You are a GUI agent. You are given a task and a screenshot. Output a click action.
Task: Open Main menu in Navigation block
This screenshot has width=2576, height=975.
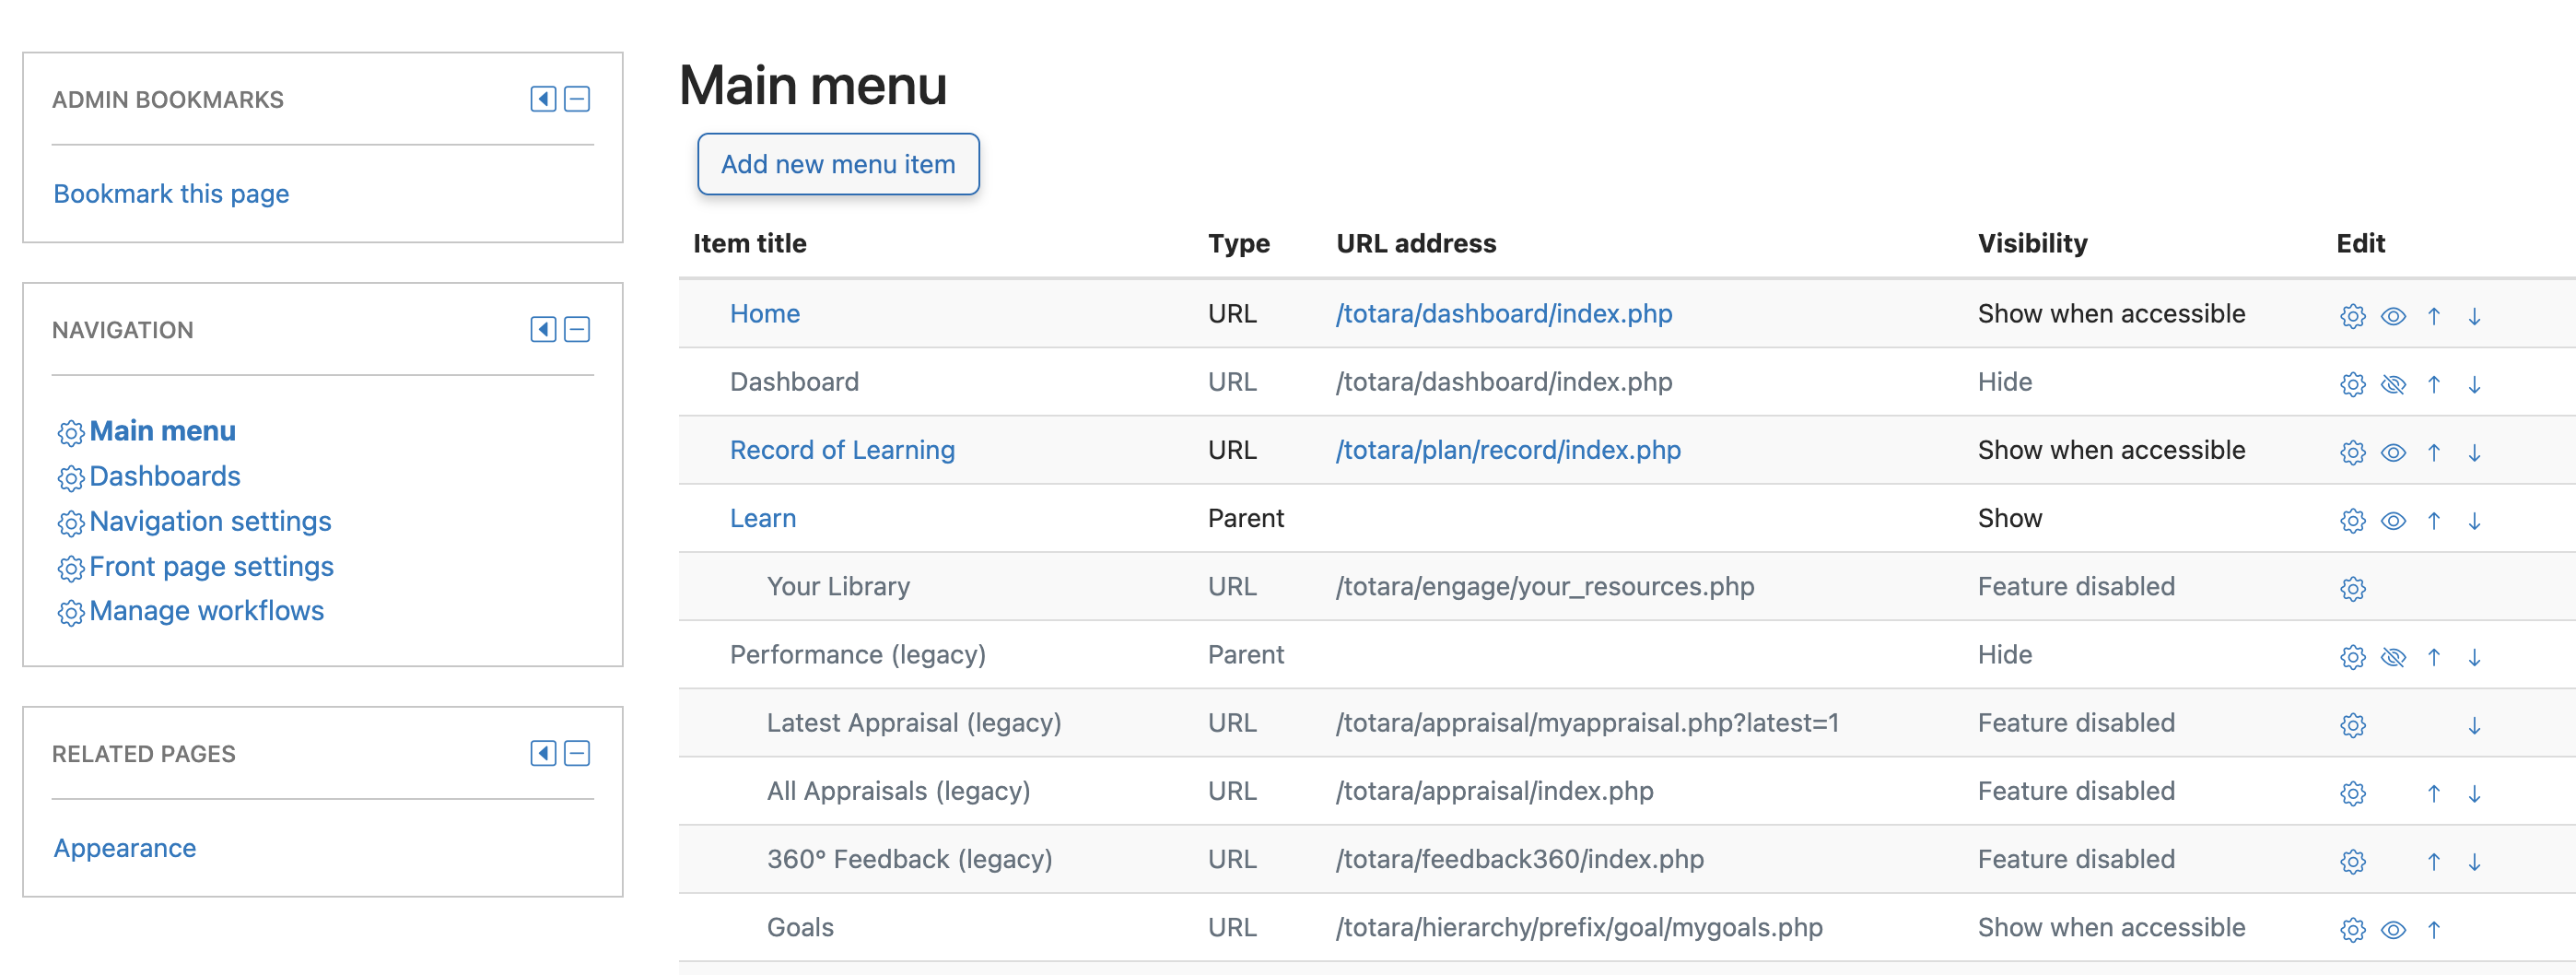(x=162, y=431)
